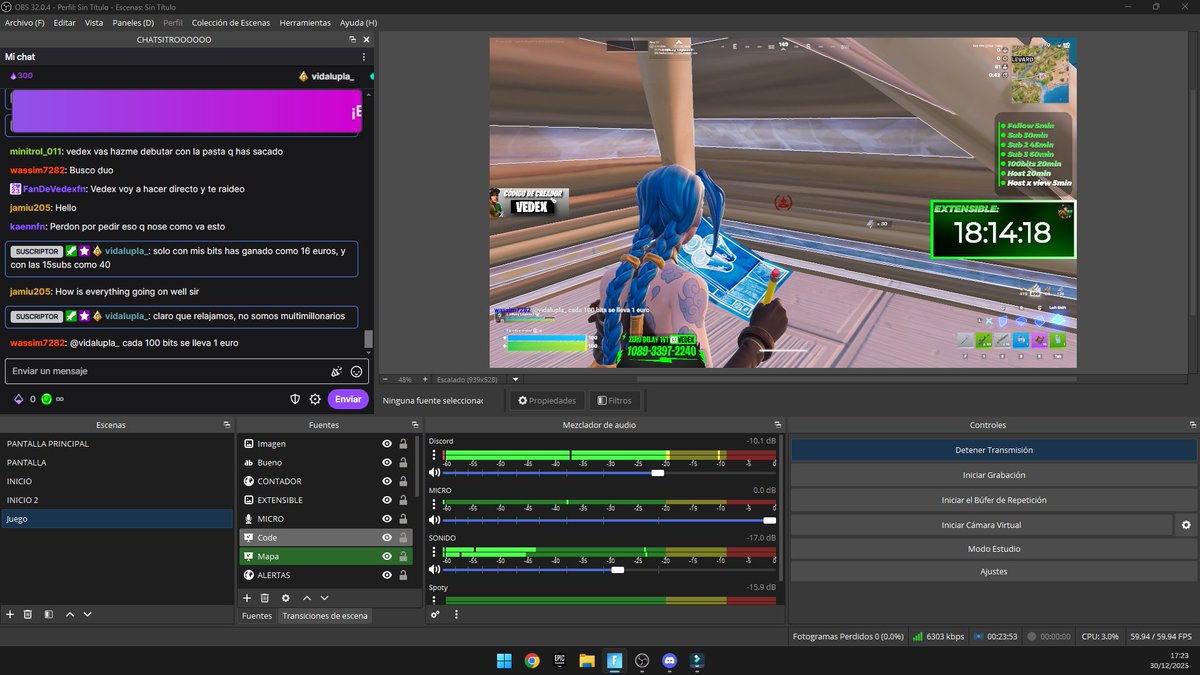Move scene down with the Escenas down arrow
Viewport: 1200px width, 675px height.
tap(88, 614)
